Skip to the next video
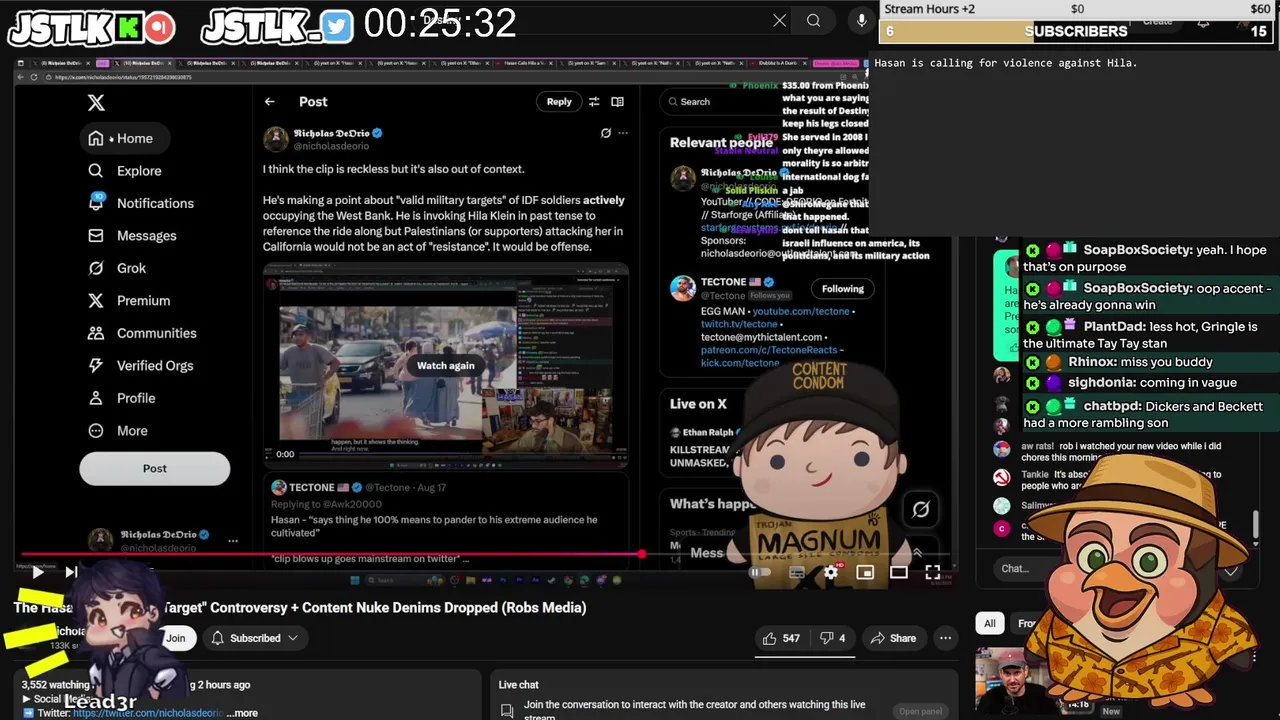The height and width of the screenshot is (720, 1280). (71, 572)
